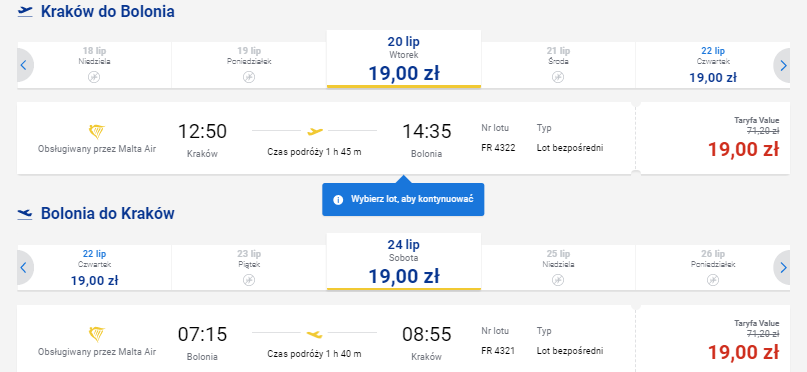Screen dimensions: 807x372
Task: Click the Ryanair logo on outbound flight
Action: point(97,132)
